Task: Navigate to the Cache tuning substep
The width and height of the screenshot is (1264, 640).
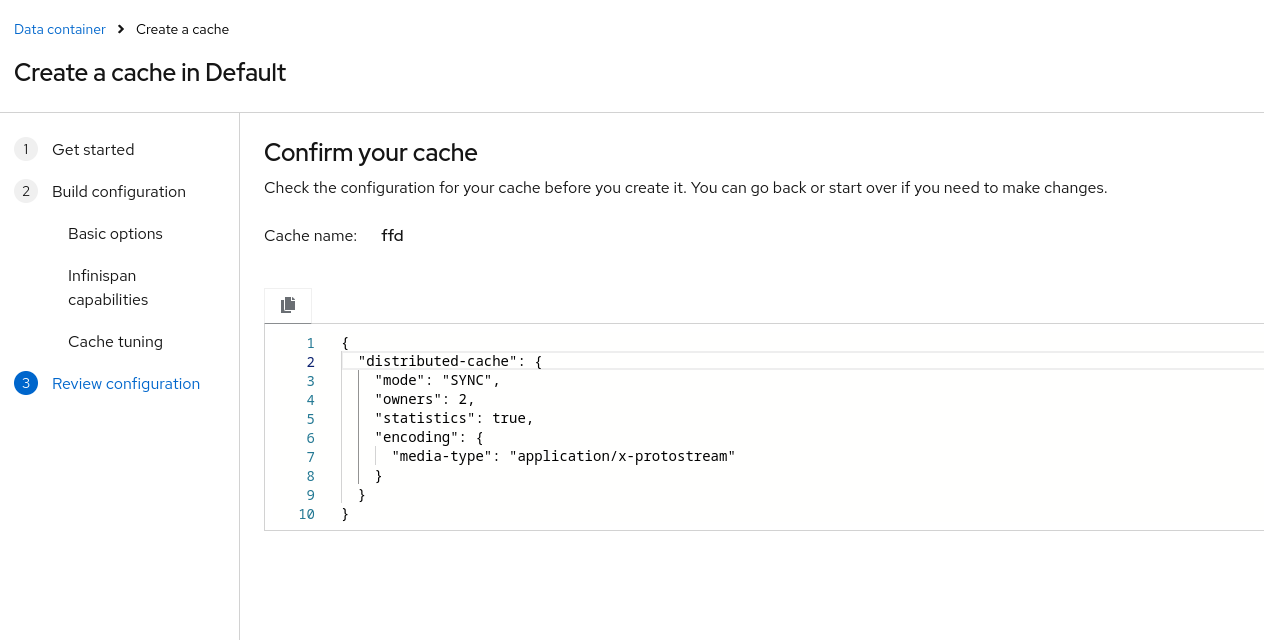Action: (x=115, y=341)
